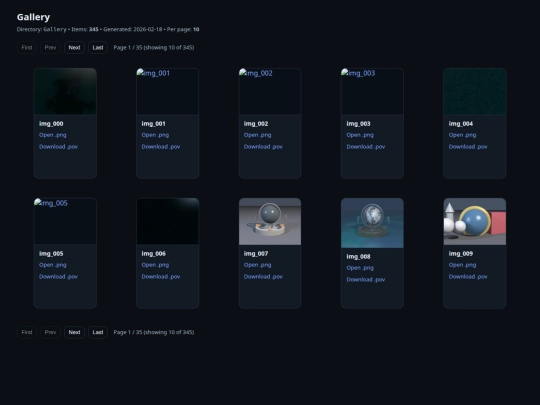Open .png for img_006
The width and height of the screenshot is (540, 405).
pos(155,265)
